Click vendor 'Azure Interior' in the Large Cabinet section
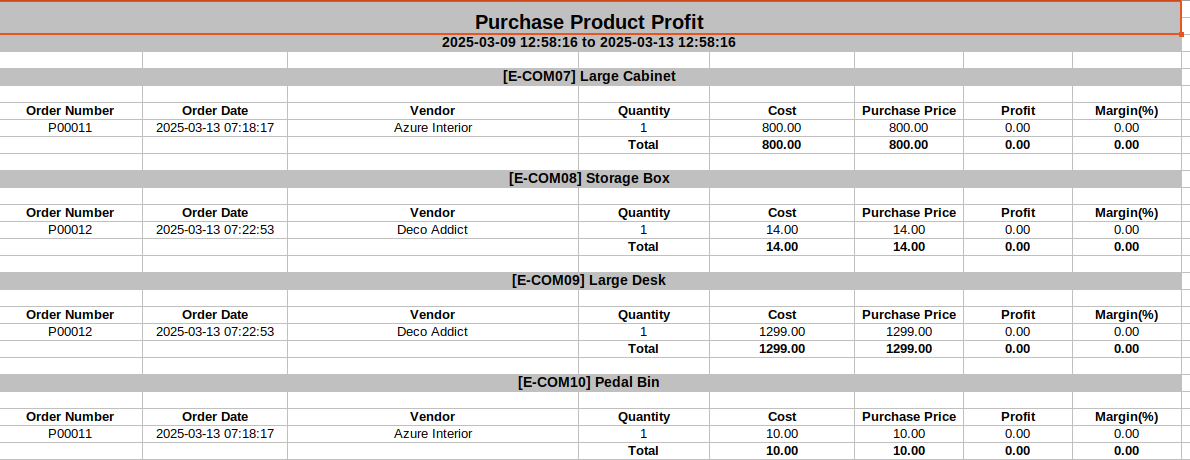This screenshot has height=460, width=1190. pos(432,128)
